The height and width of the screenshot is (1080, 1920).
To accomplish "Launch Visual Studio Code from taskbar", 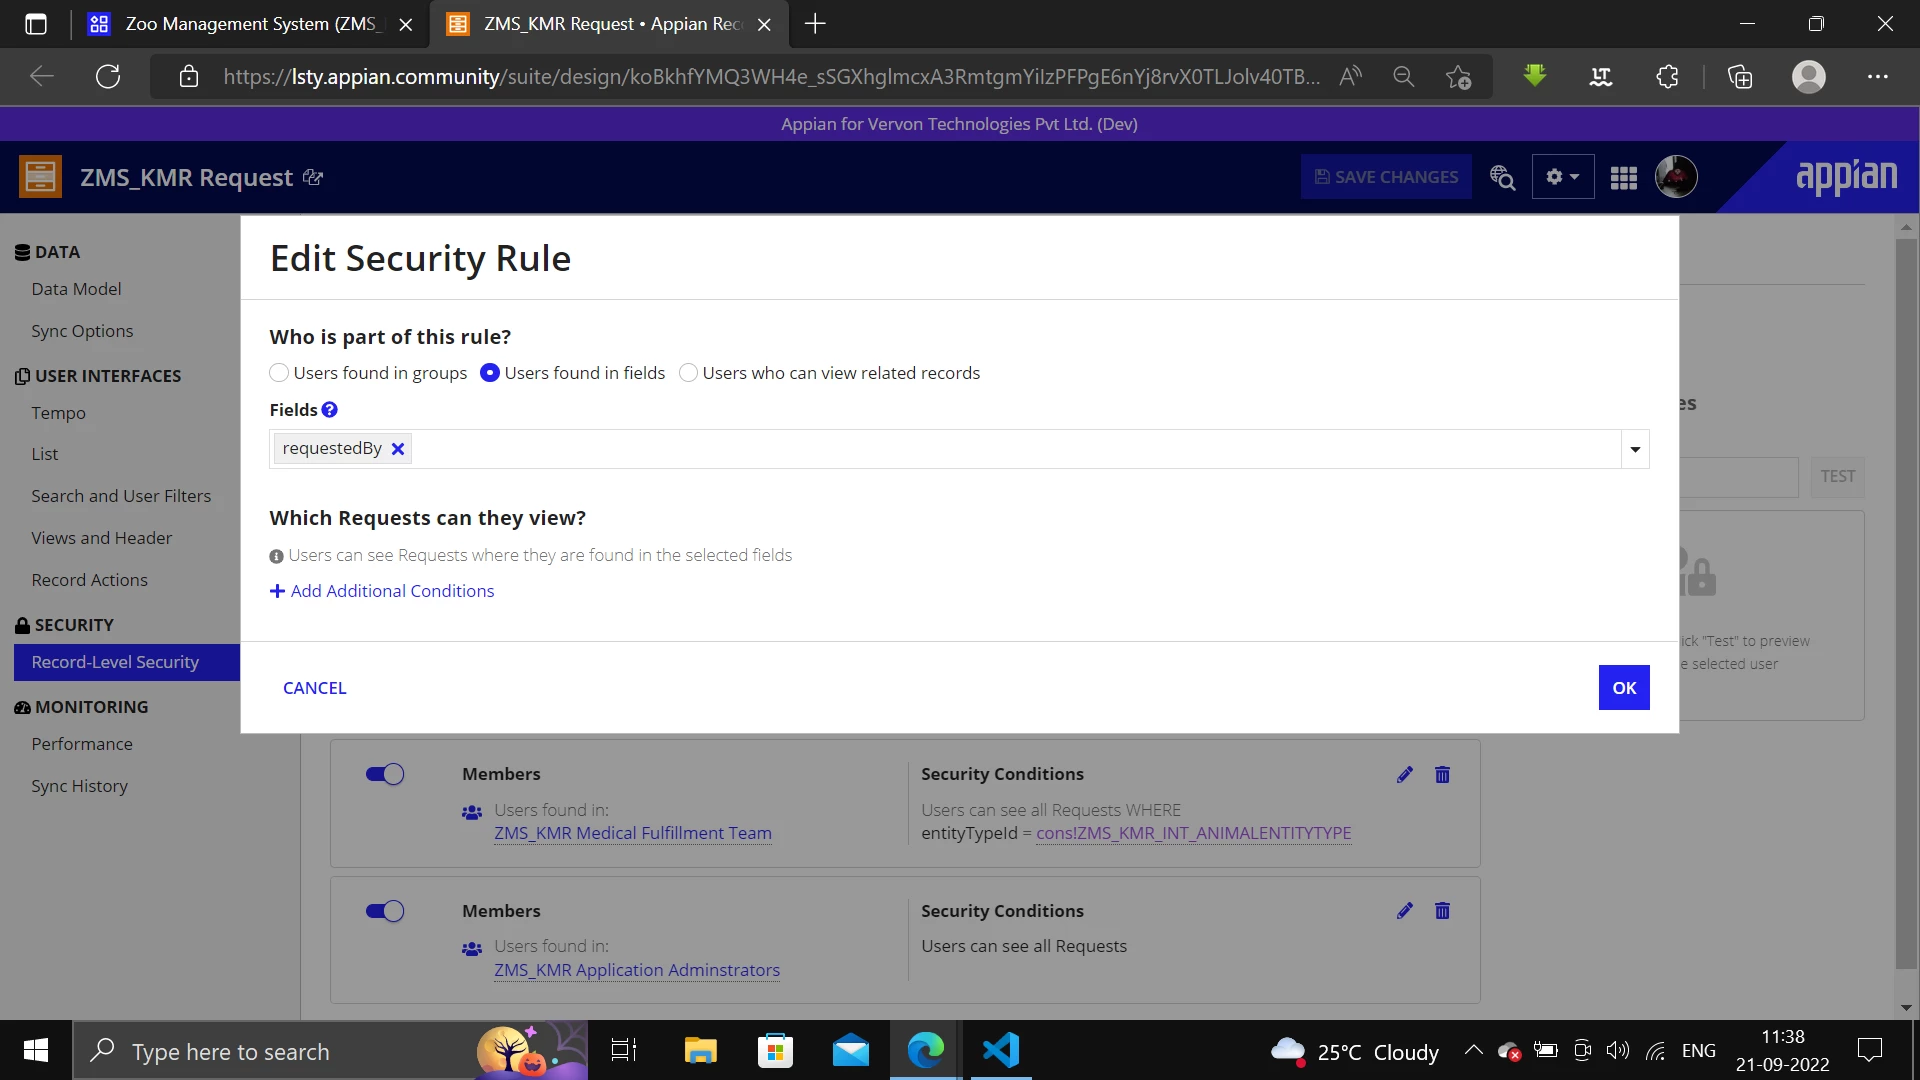I will tap(1000, 1051).
